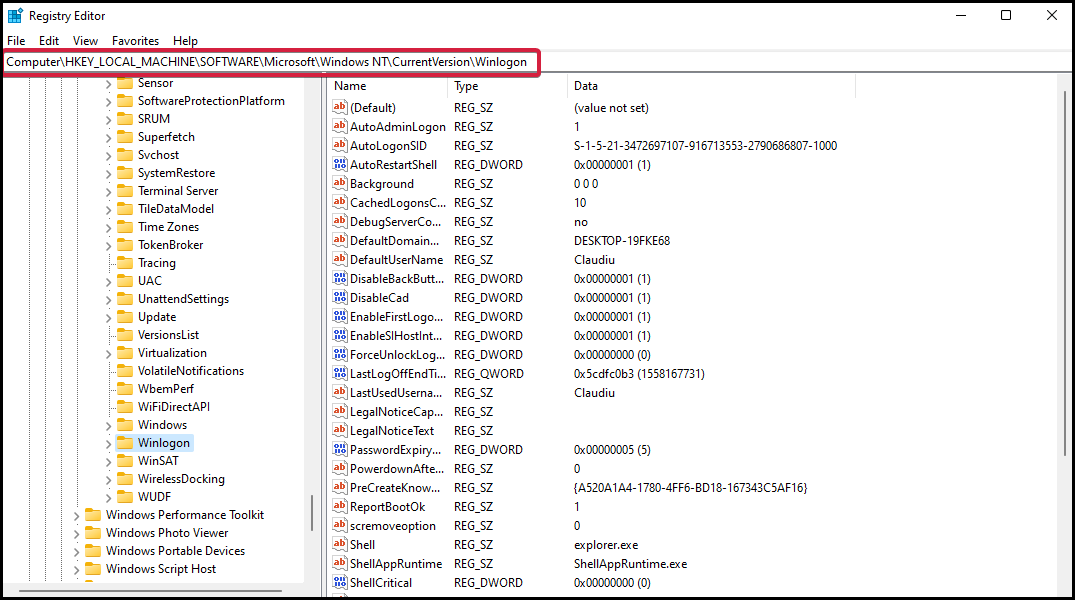Click the string icon beside Shell value
1075x600 pixels.
click(x=339, y=544)
